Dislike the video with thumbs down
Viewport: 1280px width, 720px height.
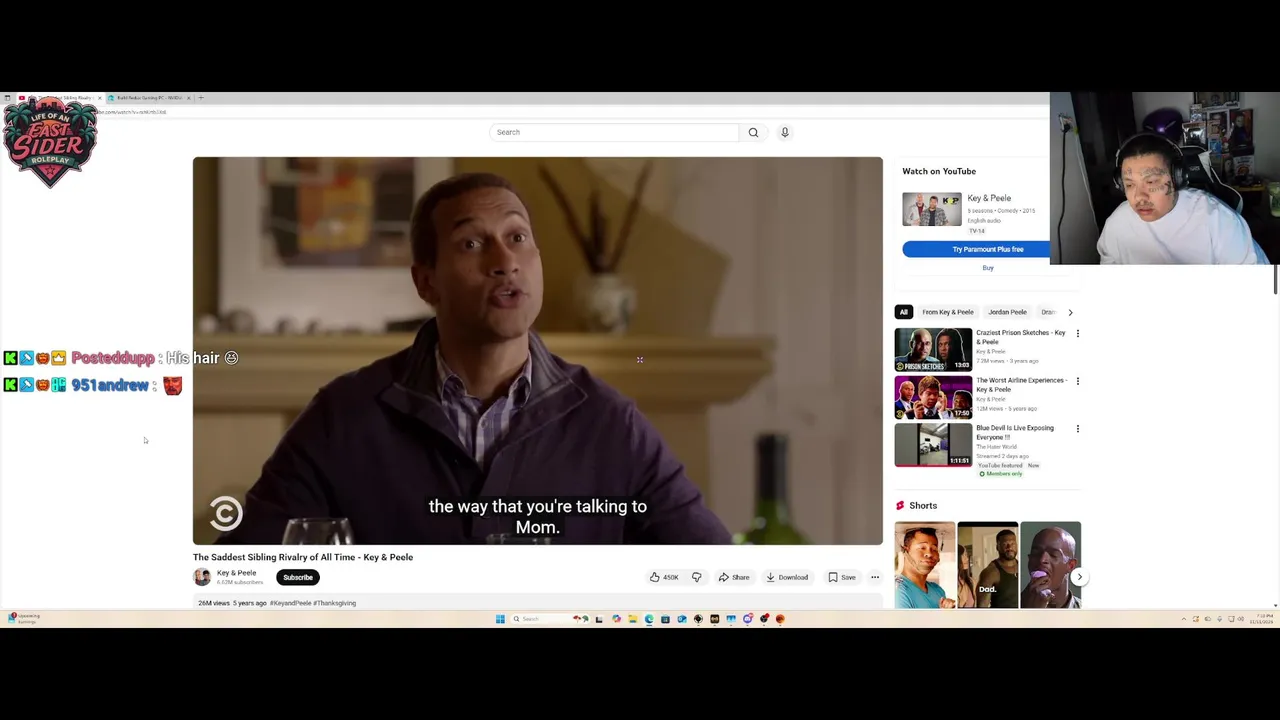coord(697,577)
